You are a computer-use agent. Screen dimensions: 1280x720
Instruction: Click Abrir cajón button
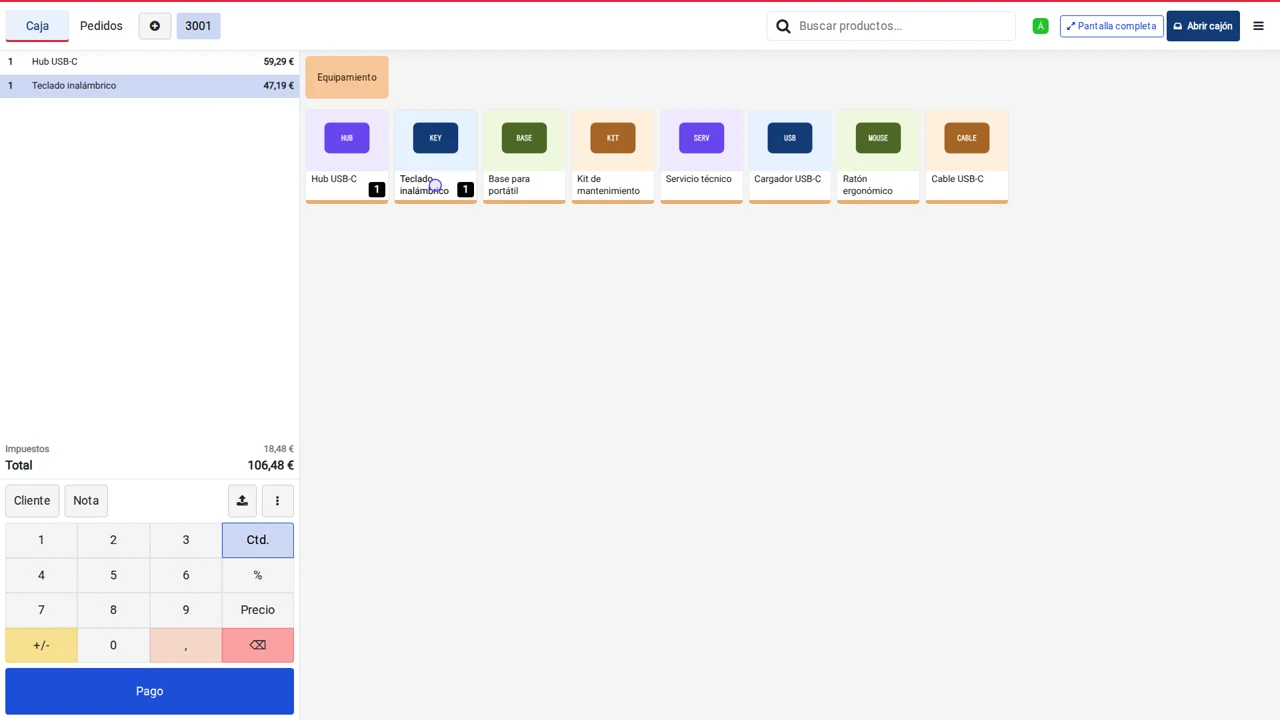coord(1203,26)
